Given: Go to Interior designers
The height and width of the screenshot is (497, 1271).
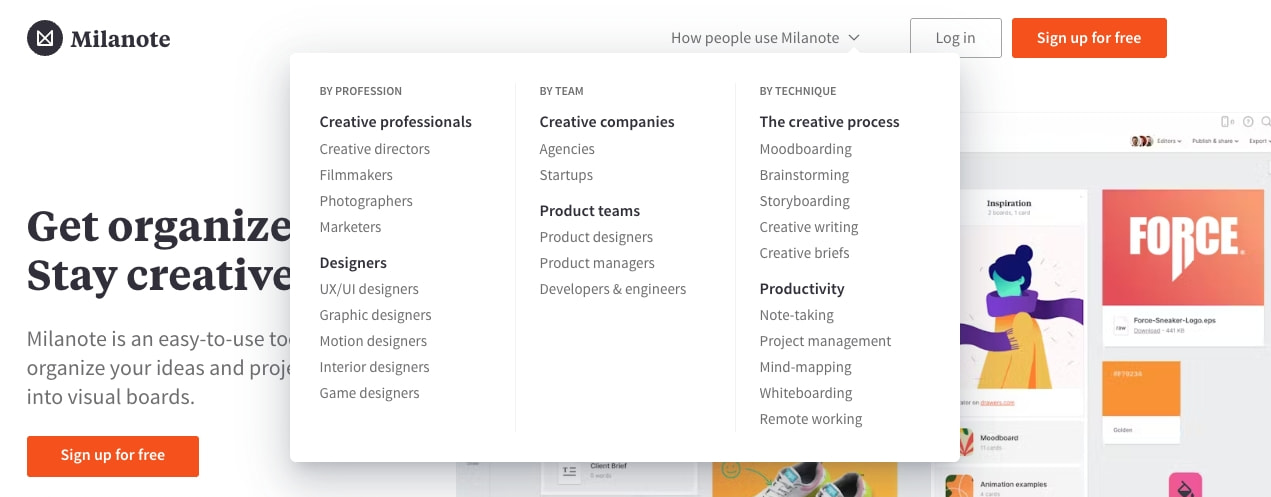Looking at the screenshot, I should point(374,367).
